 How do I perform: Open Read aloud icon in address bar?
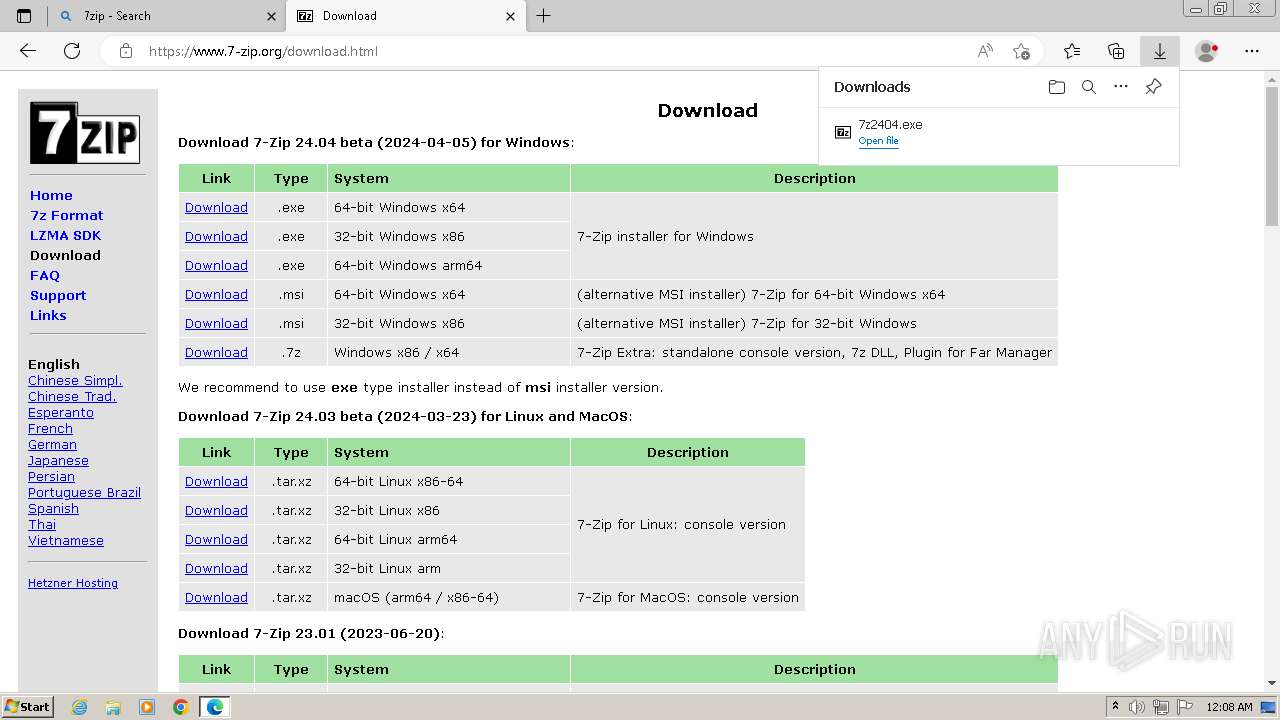[985, 51]
